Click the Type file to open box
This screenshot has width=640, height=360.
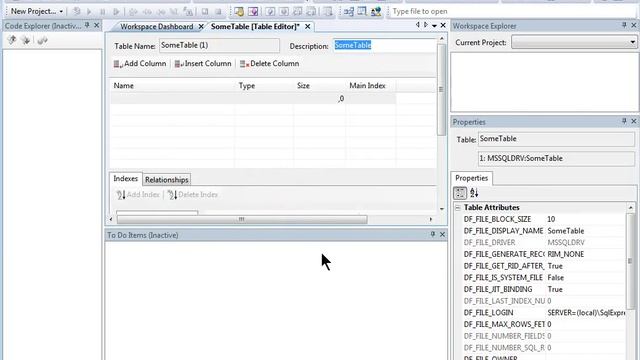click(x=512, y=11)
